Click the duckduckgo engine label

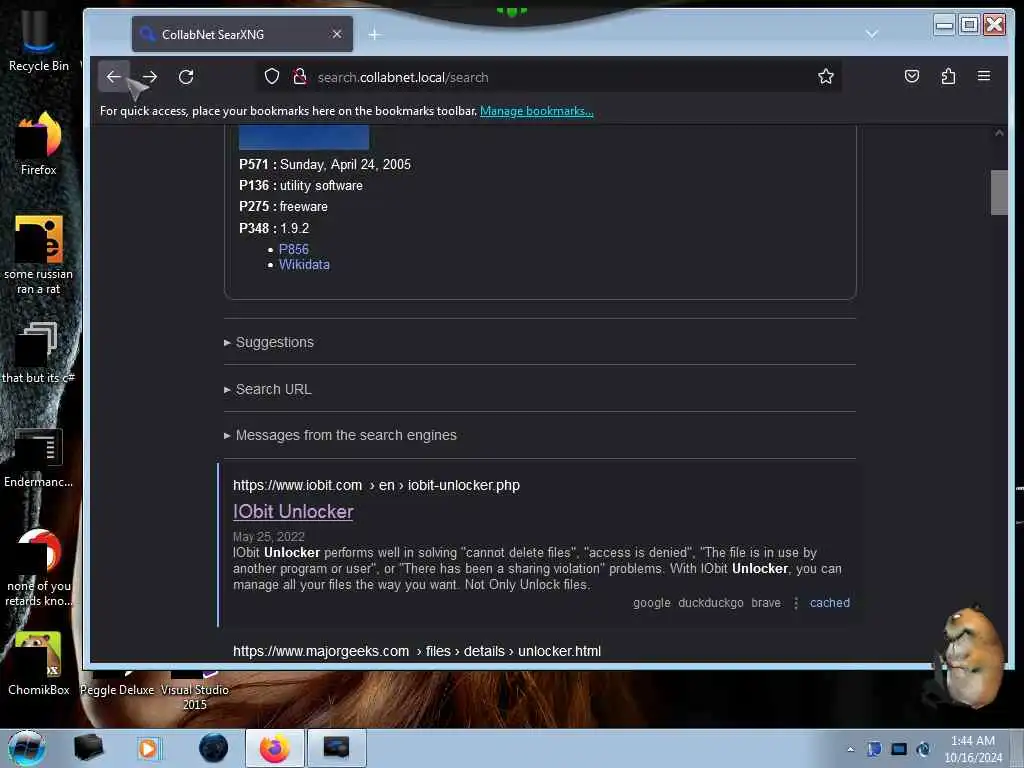click(x=711, y=603)
